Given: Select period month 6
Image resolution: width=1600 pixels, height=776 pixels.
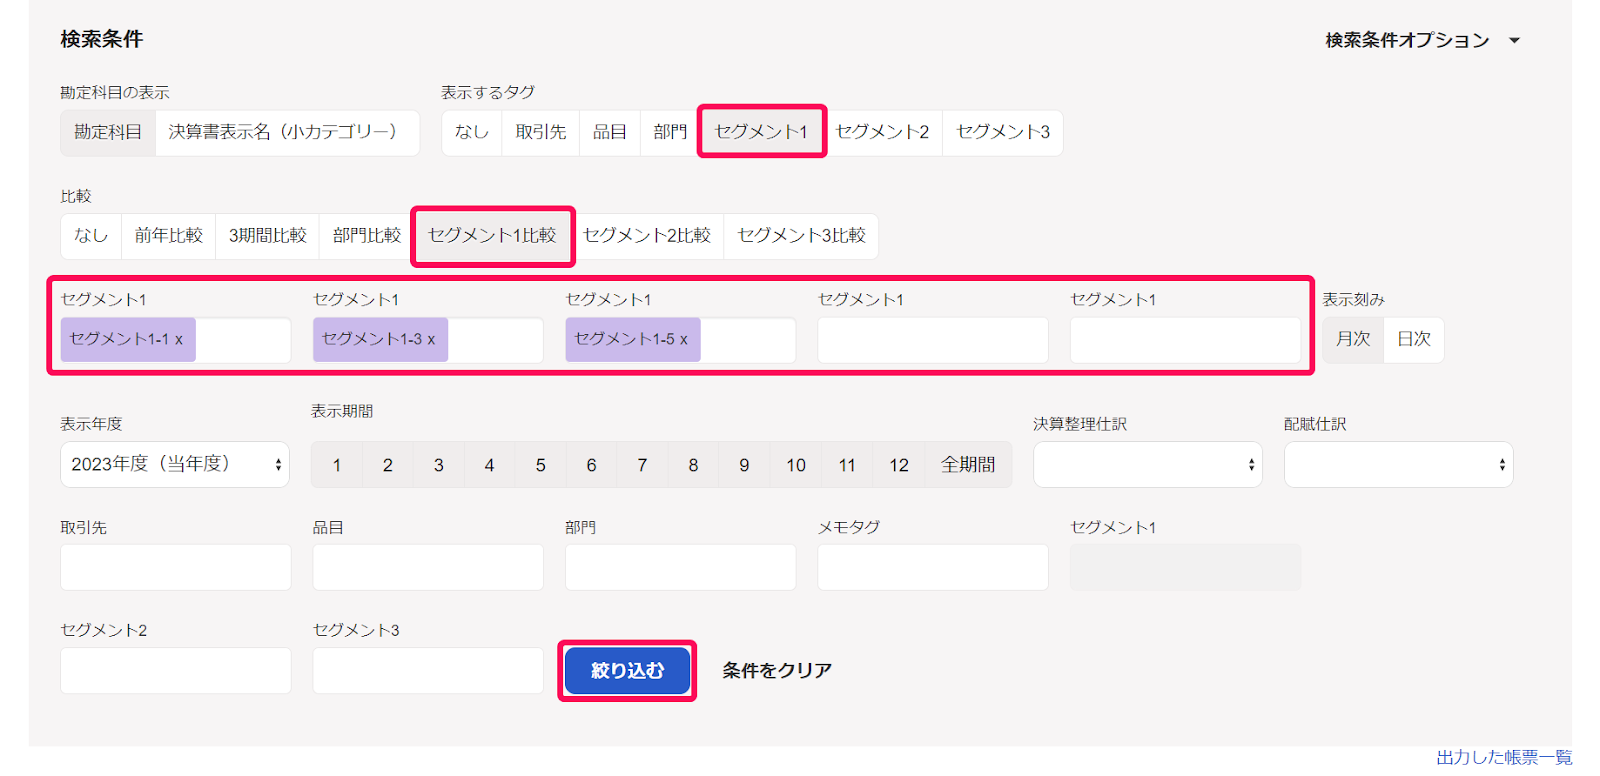Looking at the screenshot, I should (592, 465).
